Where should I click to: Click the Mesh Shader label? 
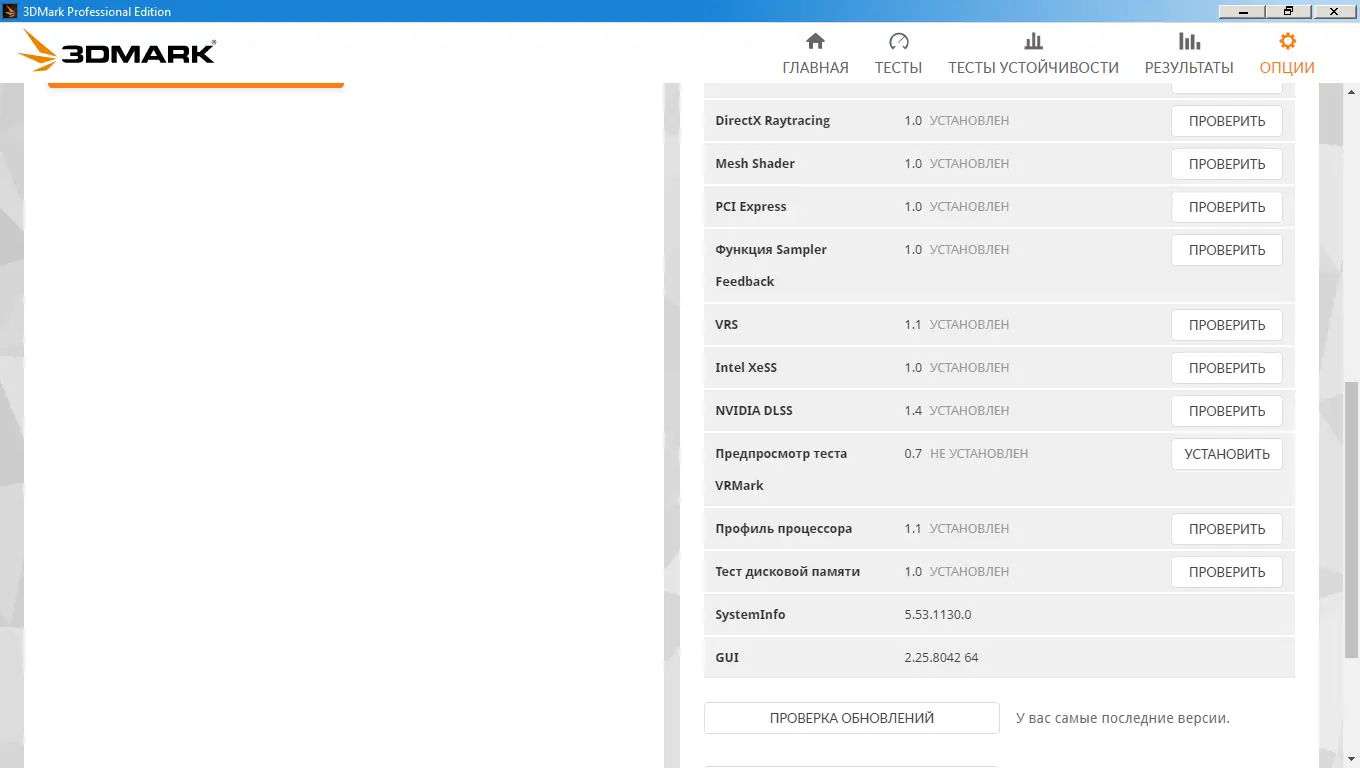755,164
